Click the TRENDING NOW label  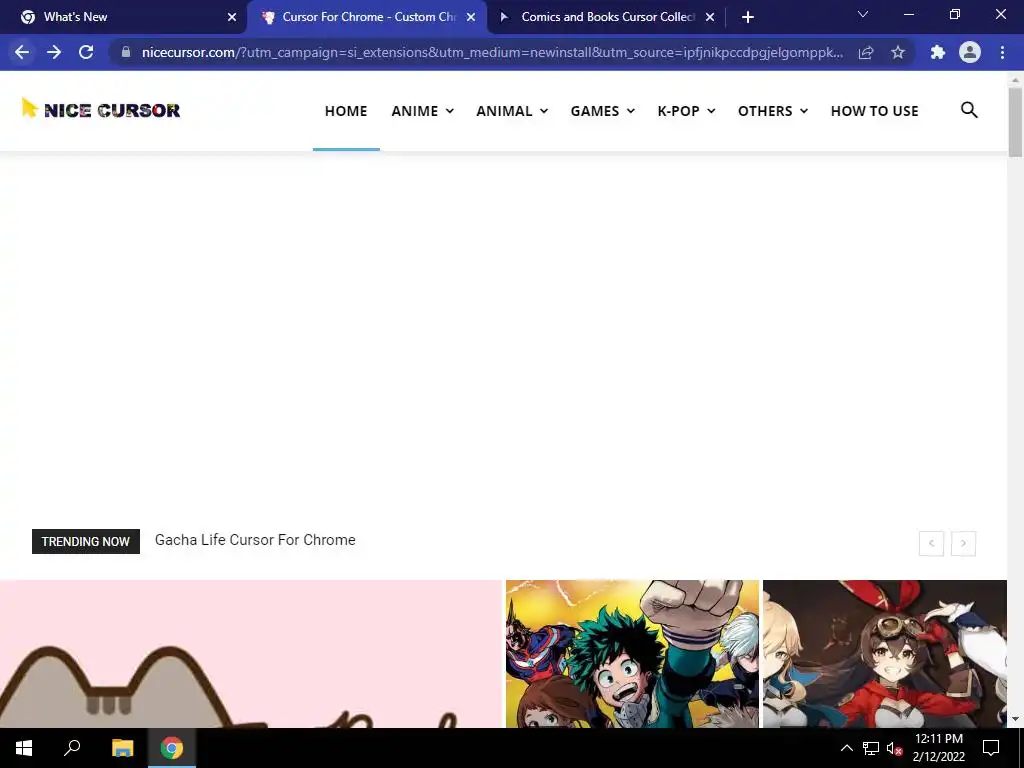coord(86,541)
